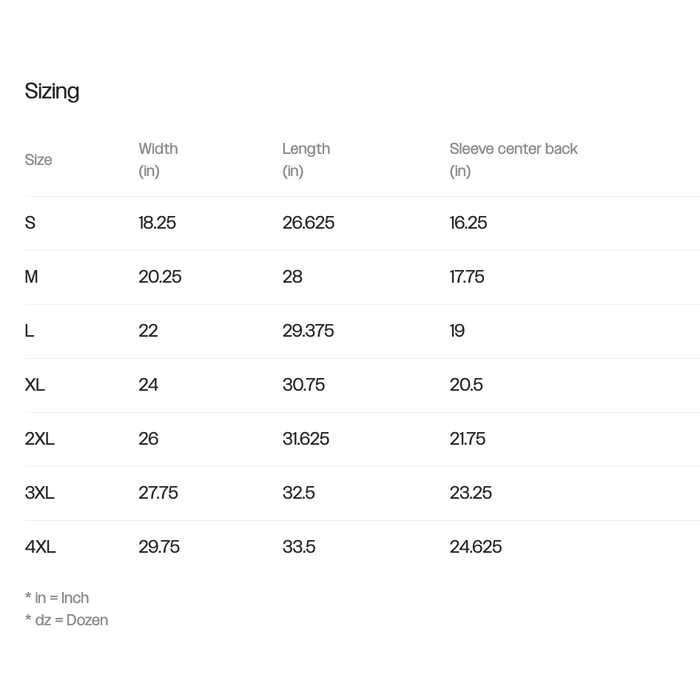The image size is (700, 700).
Task: Select the 31.625 length value for 2XL
Action: pos(306,439)
